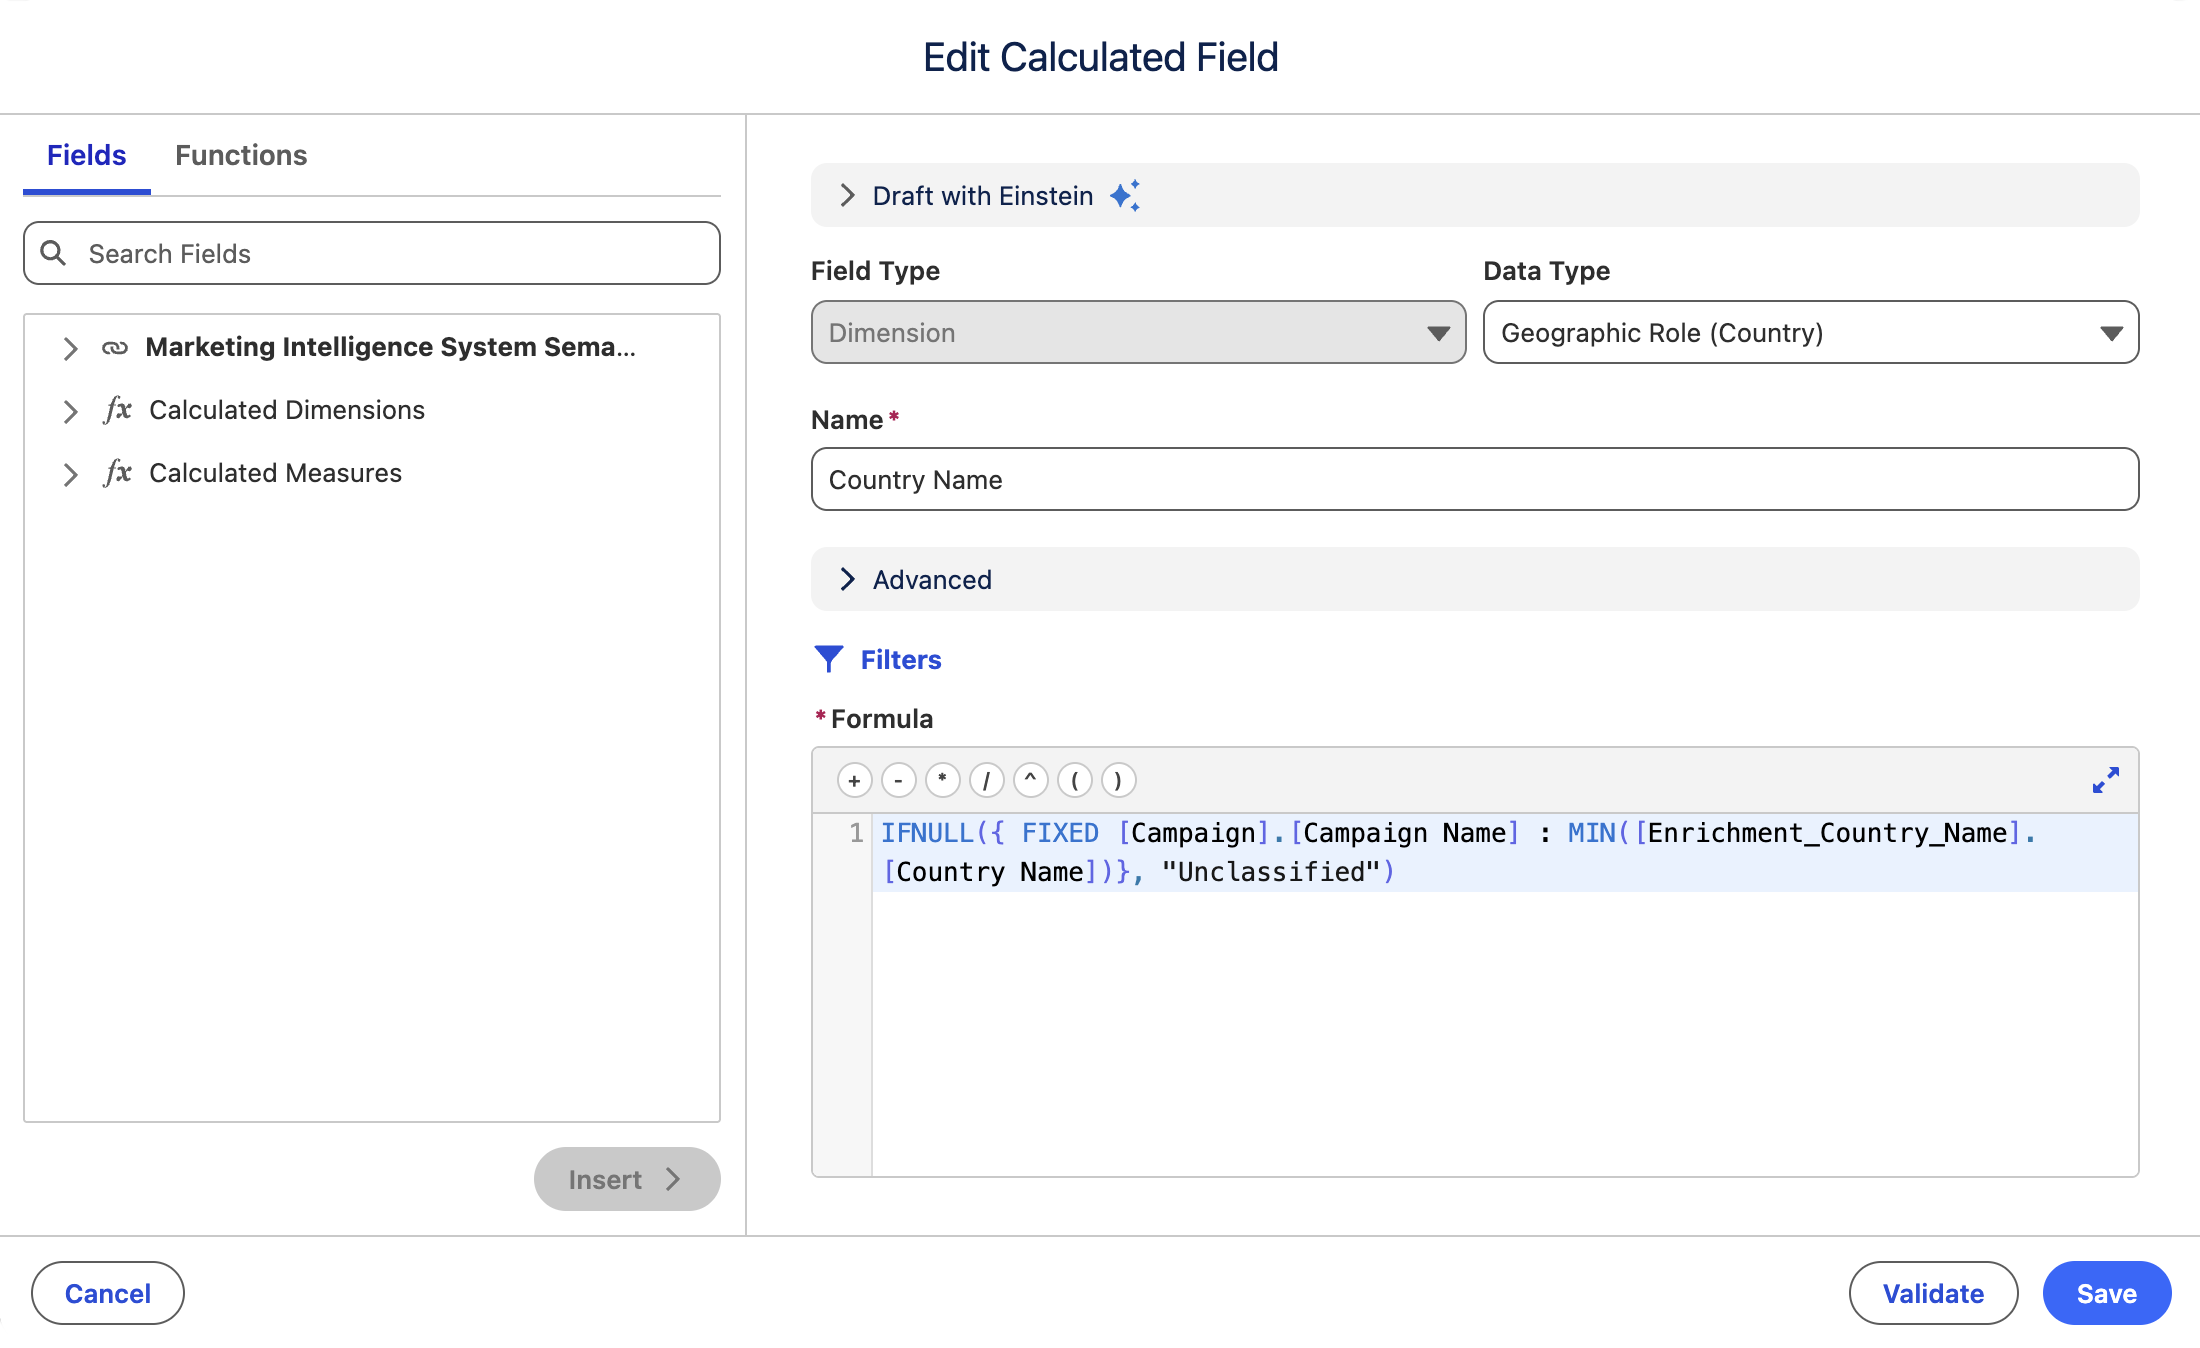Click the Einstein sparkle icon

(x=1125, y=195)
